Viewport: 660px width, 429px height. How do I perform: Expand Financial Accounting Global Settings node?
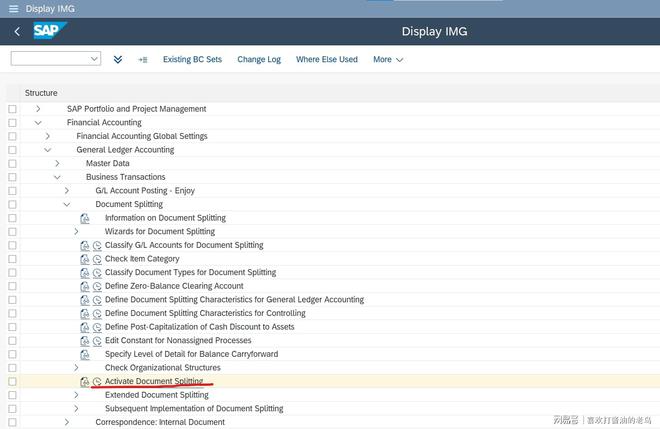tap(48, 136)
